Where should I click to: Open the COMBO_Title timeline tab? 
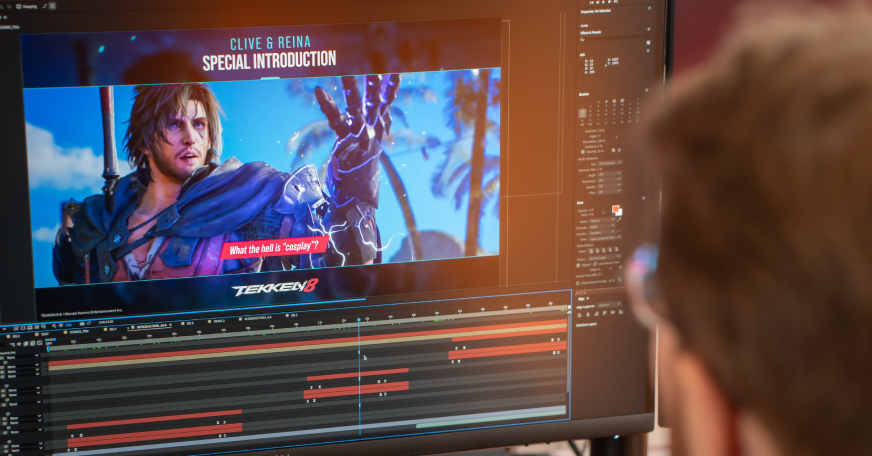(x=76, y=331)
